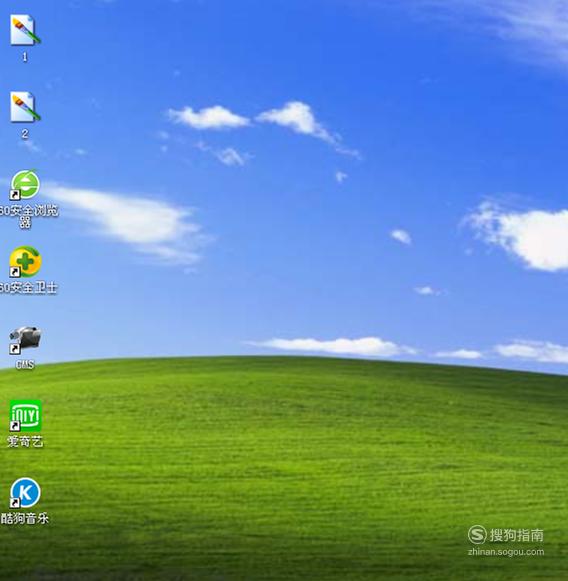Open the 360安全卫士 shortcut icon

[25, 262]
